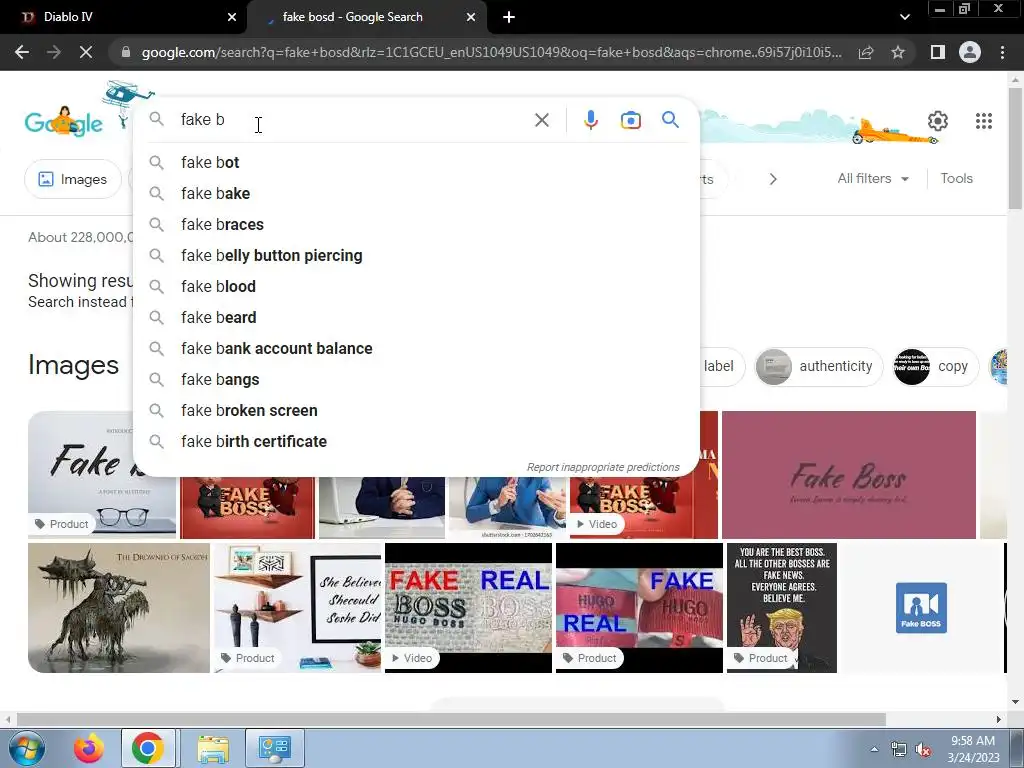The height and width of the screenshot is (768, 1024).
Task: Open the Control Panel taskbar icon
Action: [x=274, y=748]
